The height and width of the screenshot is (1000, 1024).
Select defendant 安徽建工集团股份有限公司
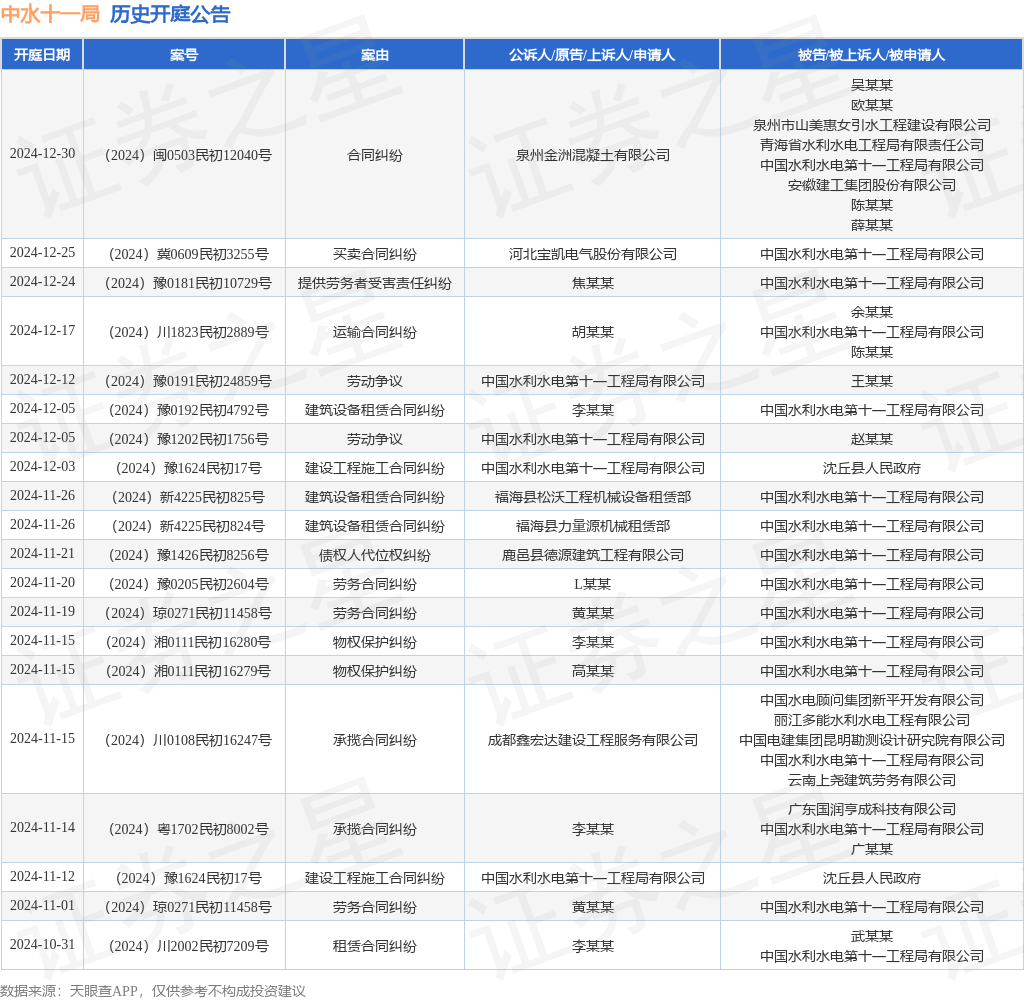(872, 185)
